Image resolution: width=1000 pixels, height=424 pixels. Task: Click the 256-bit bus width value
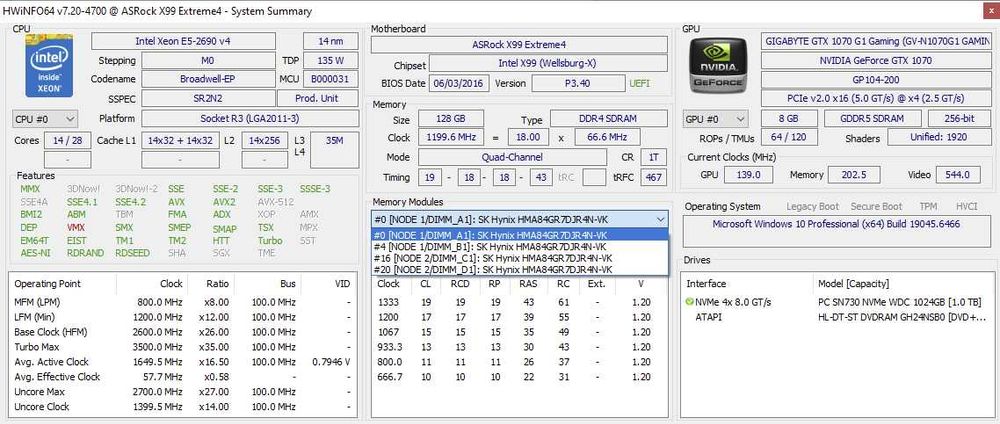point(960,119)
